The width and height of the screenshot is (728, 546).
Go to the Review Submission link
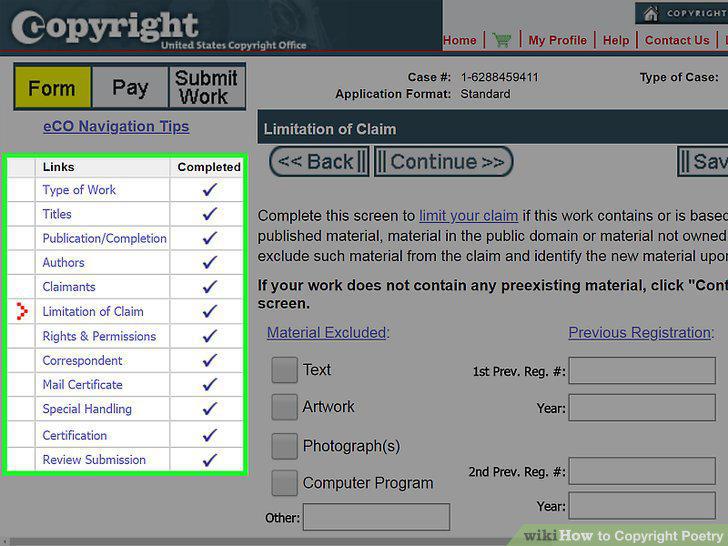point(94,460)
